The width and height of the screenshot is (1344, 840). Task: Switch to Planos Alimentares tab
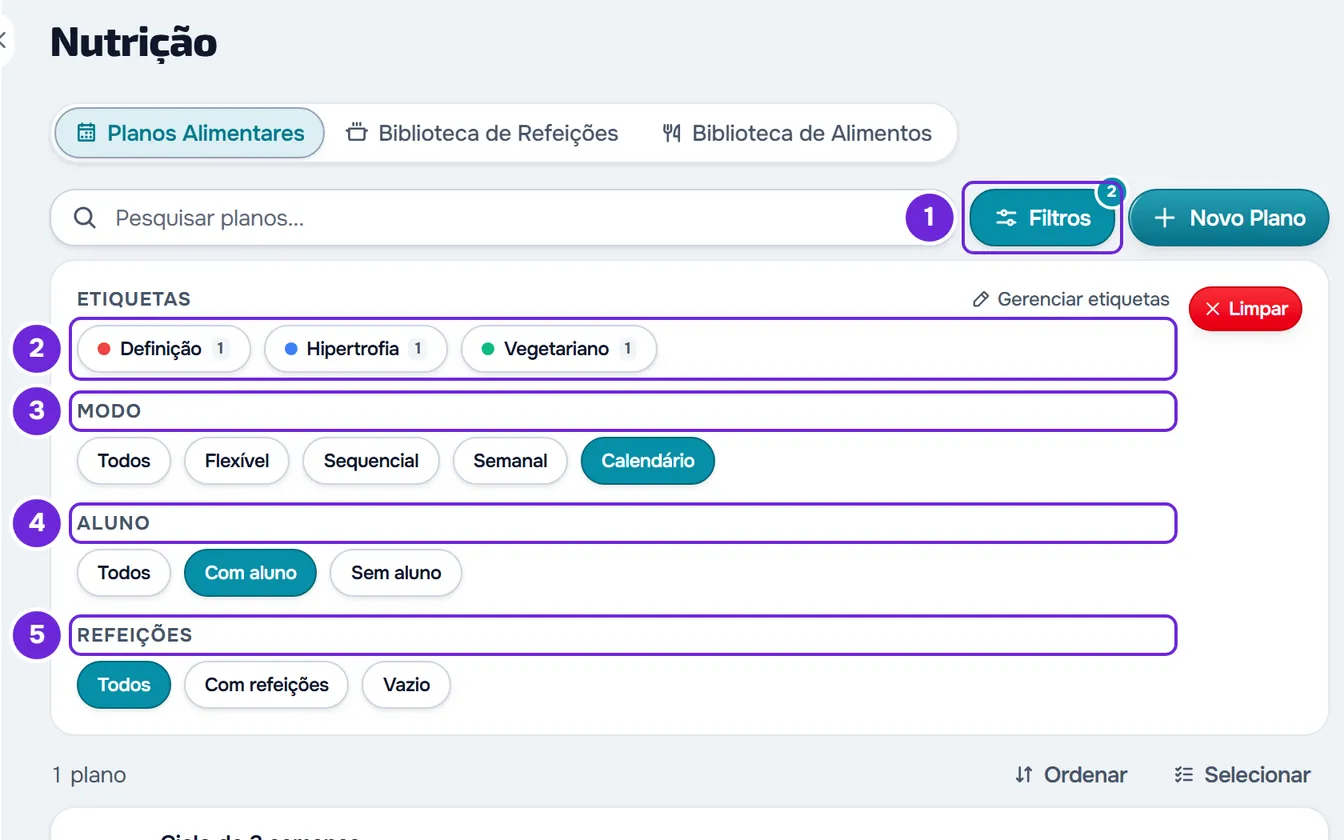[x=190, y=133]
